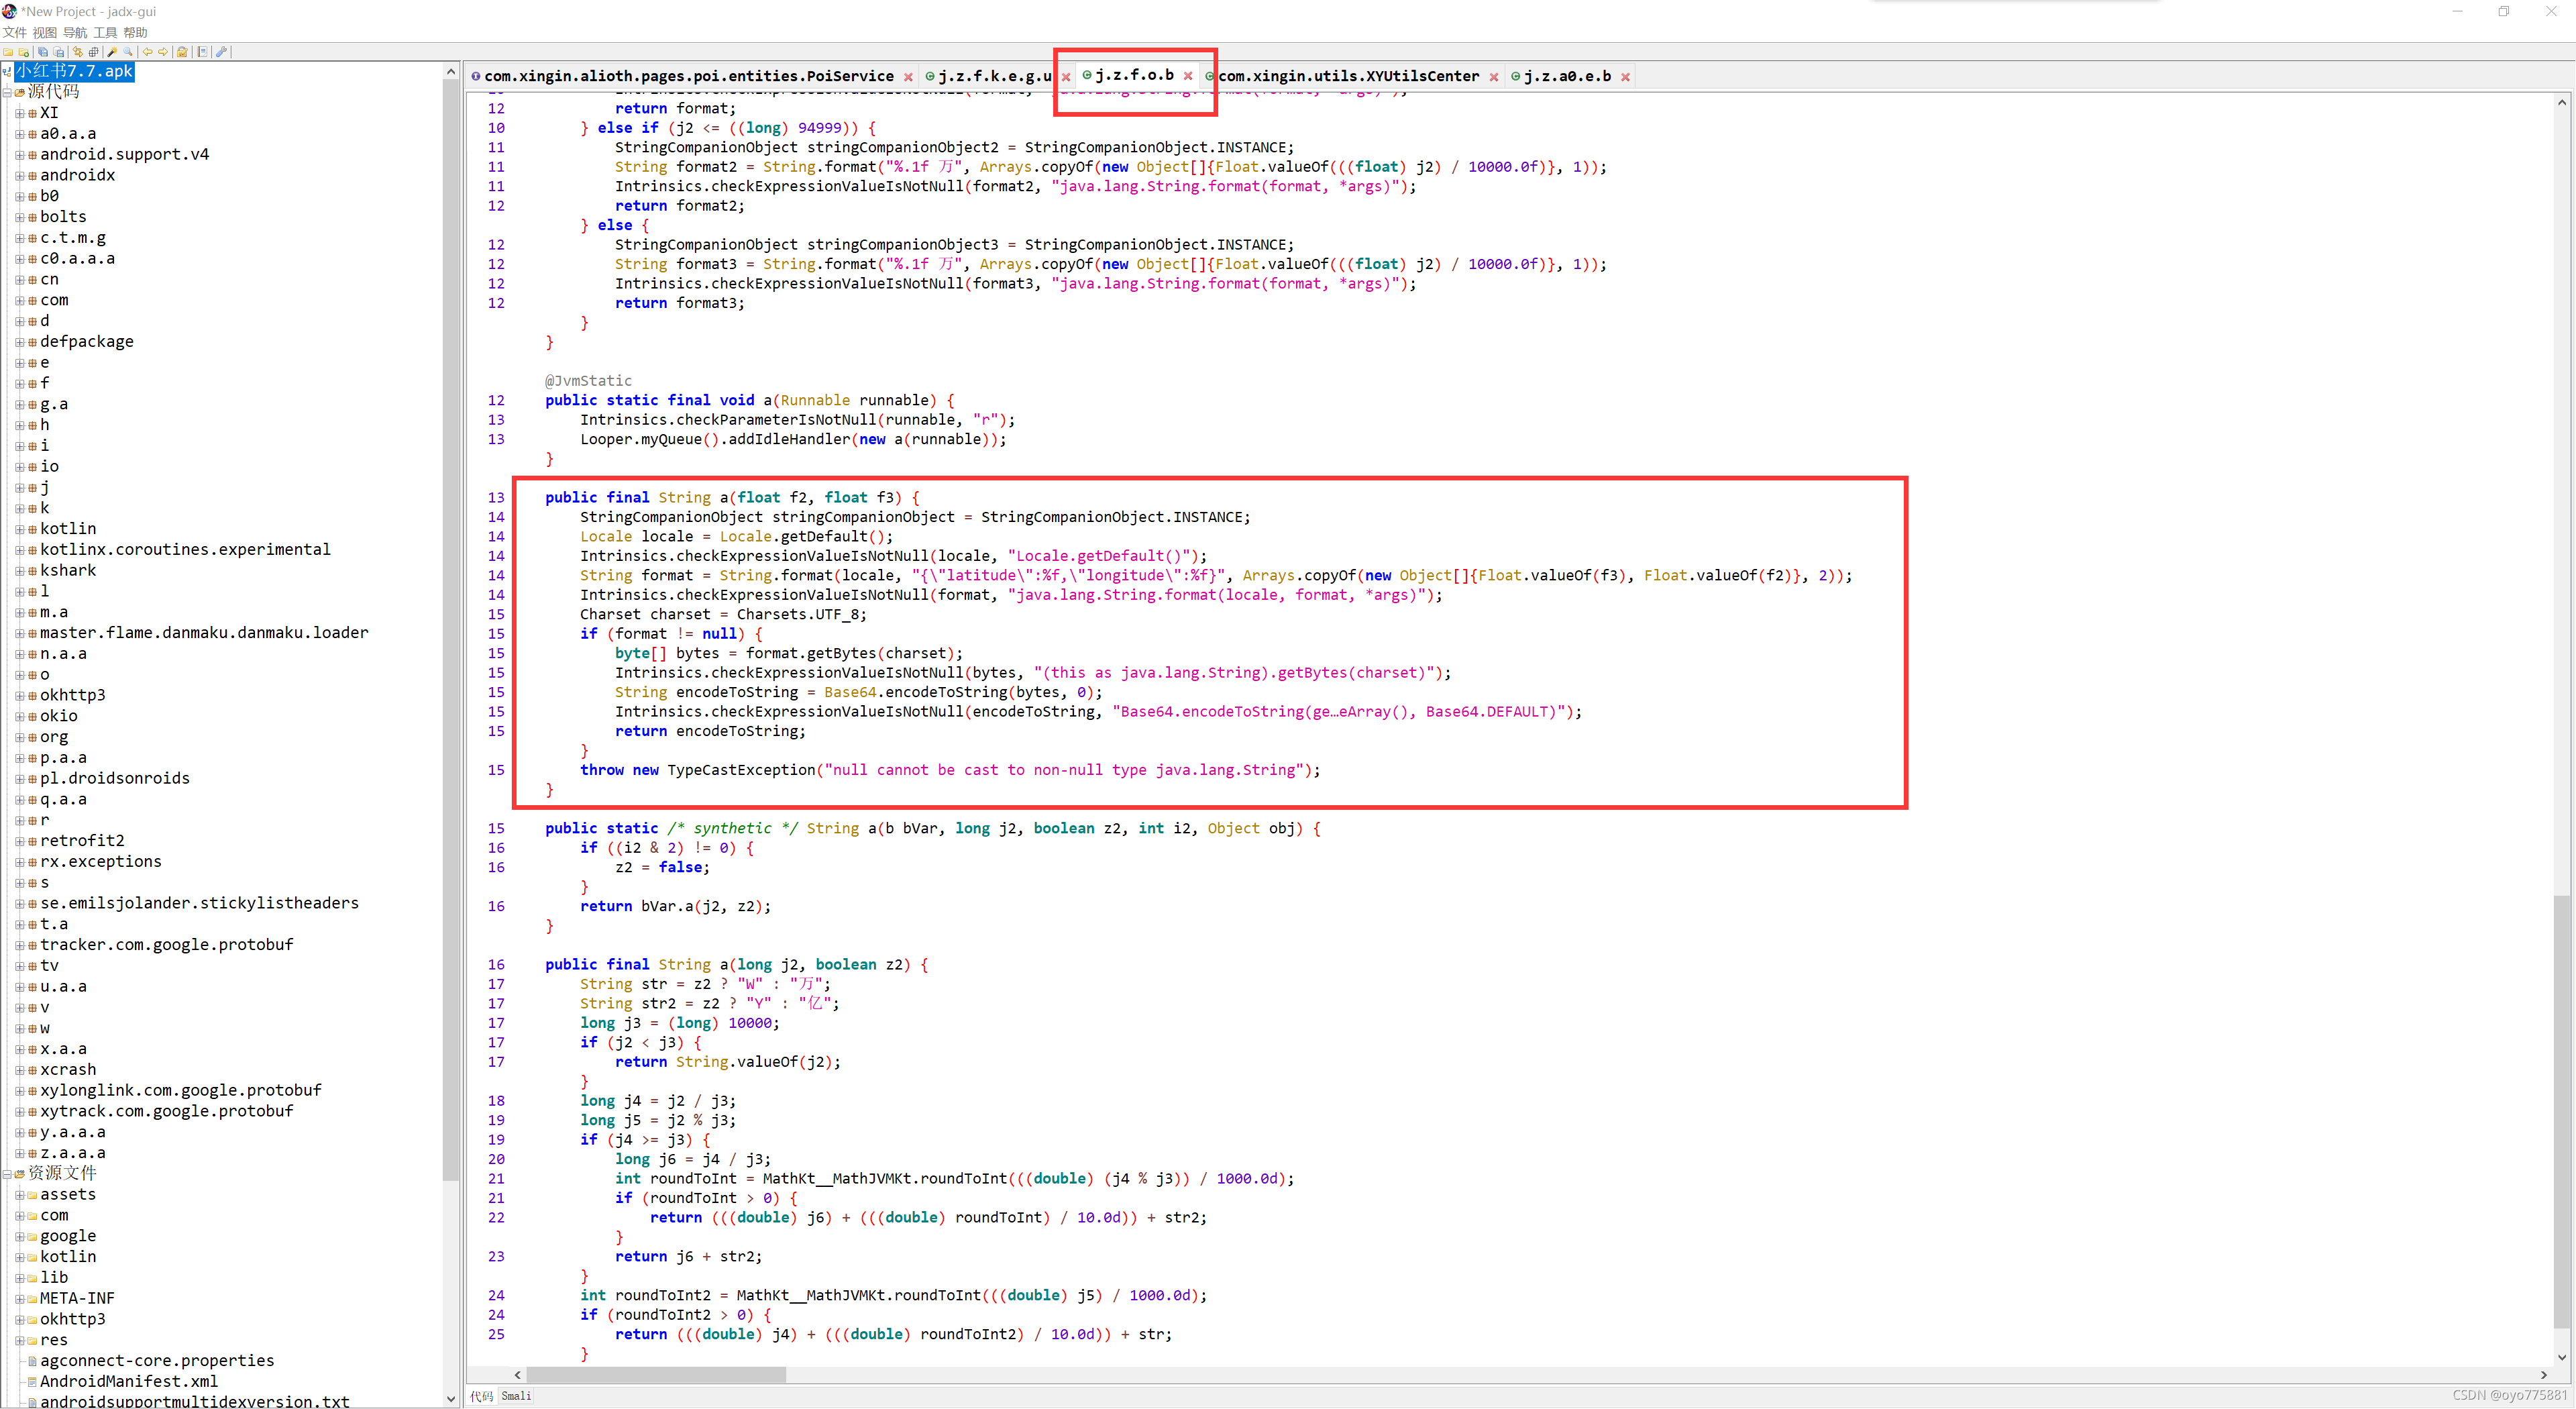2576x1409 pixels.
Task: Expand the kotlin package tree node
Action: click(20, 529)
